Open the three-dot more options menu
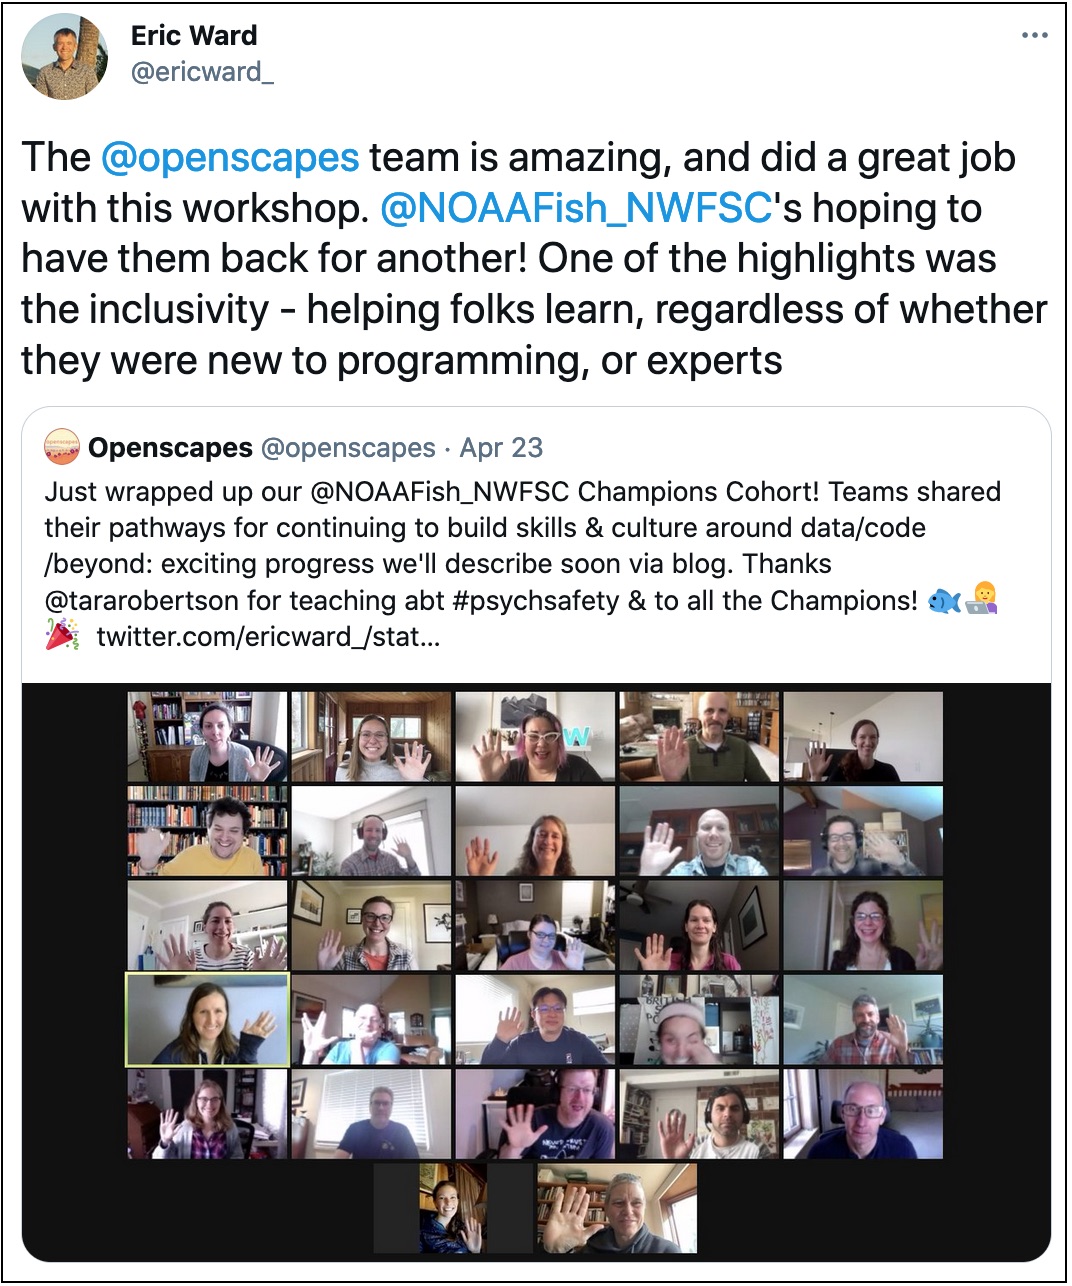Viewport: 1072px width, 1286px height. 1034,36
